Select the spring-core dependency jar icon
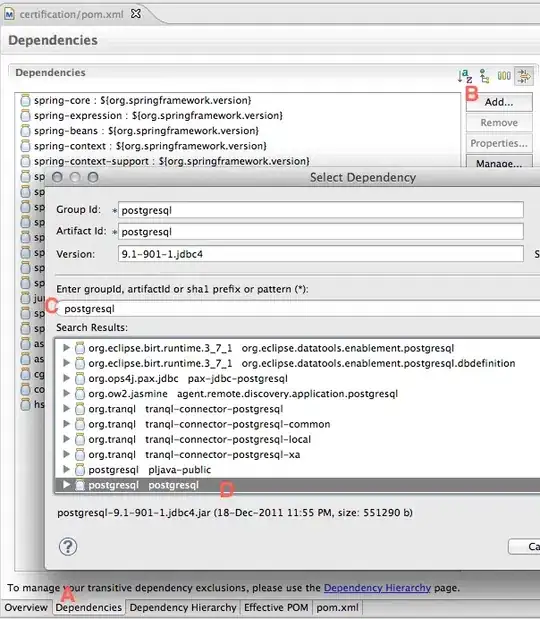Image resolution: width=540 pixels, height=619 pixels. 25,100
